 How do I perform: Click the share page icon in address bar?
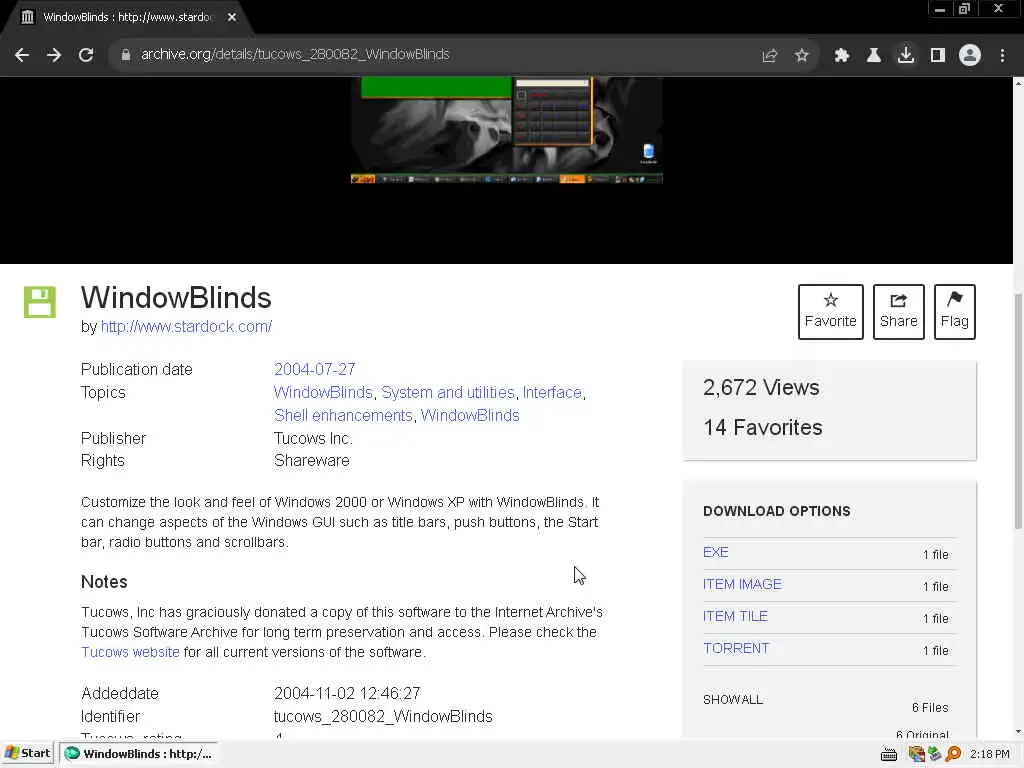pyautogui.click(x=770, y=56)
